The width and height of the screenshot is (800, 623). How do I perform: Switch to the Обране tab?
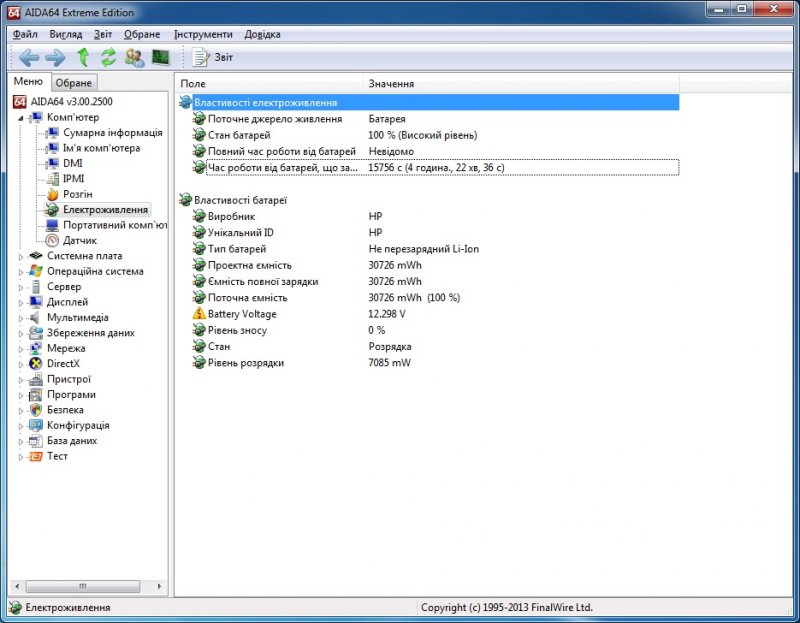point(72,82)
